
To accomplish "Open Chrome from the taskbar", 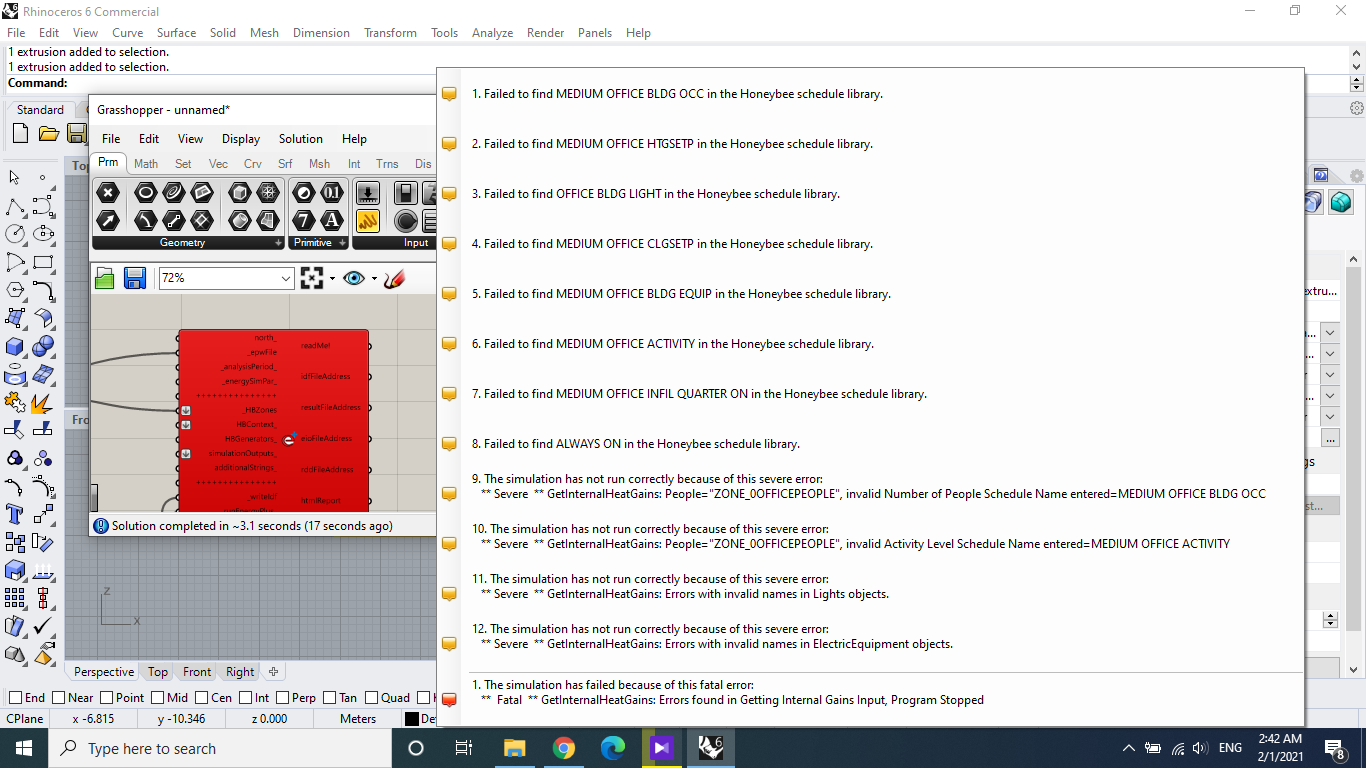I will (x=564, y=748).
